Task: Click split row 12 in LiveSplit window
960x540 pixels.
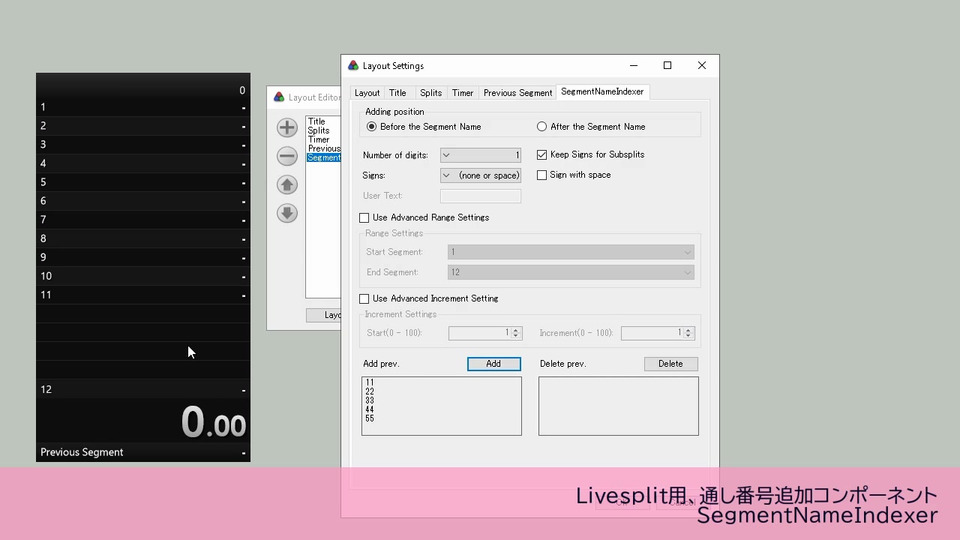Action: pyautogui.click(x=143, y=389)
